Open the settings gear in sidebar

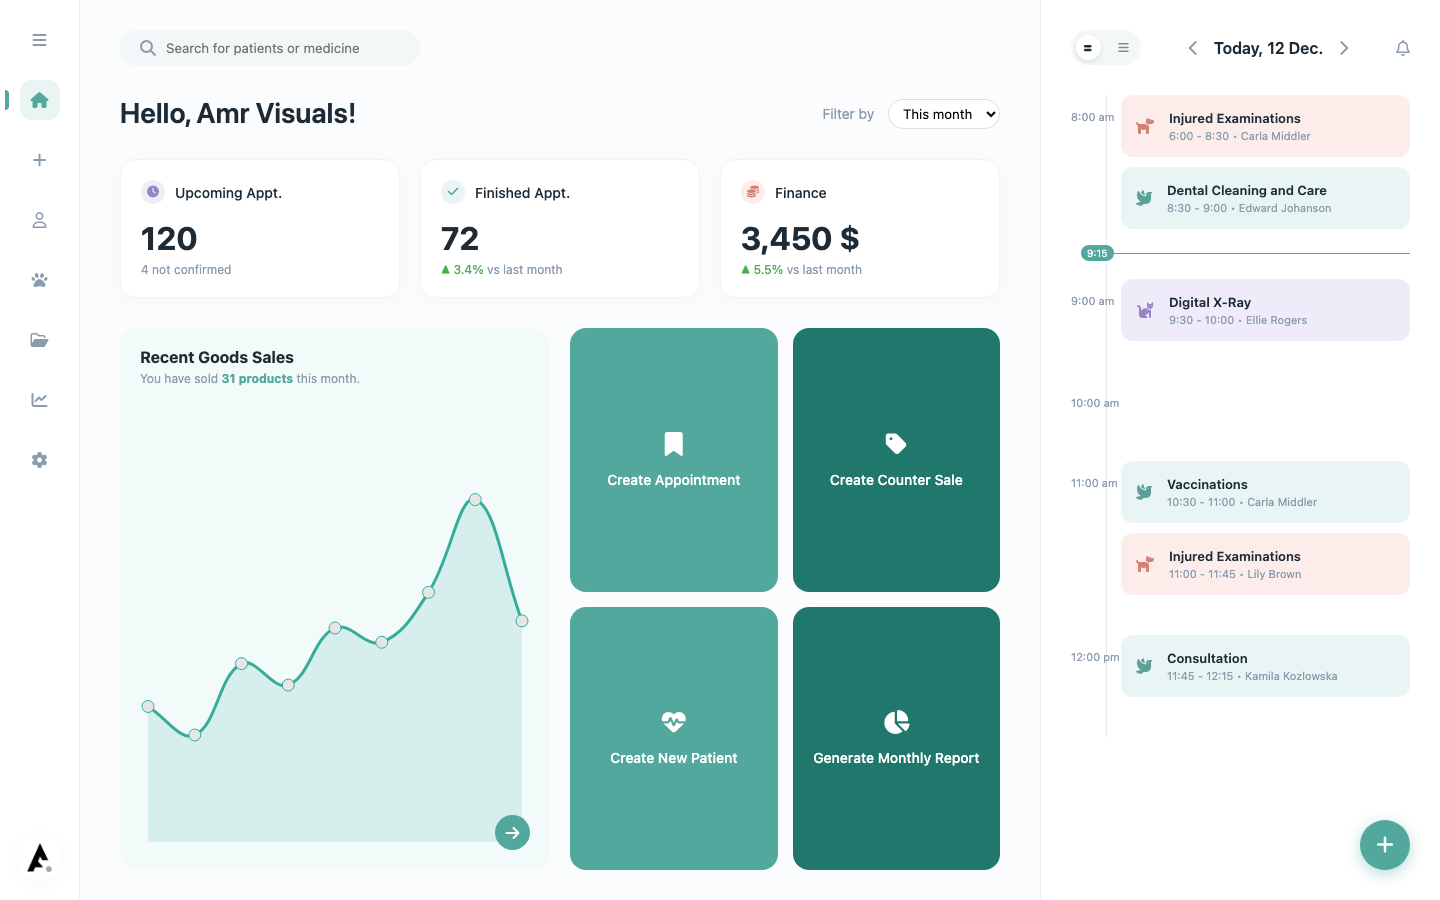[x=39, y=460]
